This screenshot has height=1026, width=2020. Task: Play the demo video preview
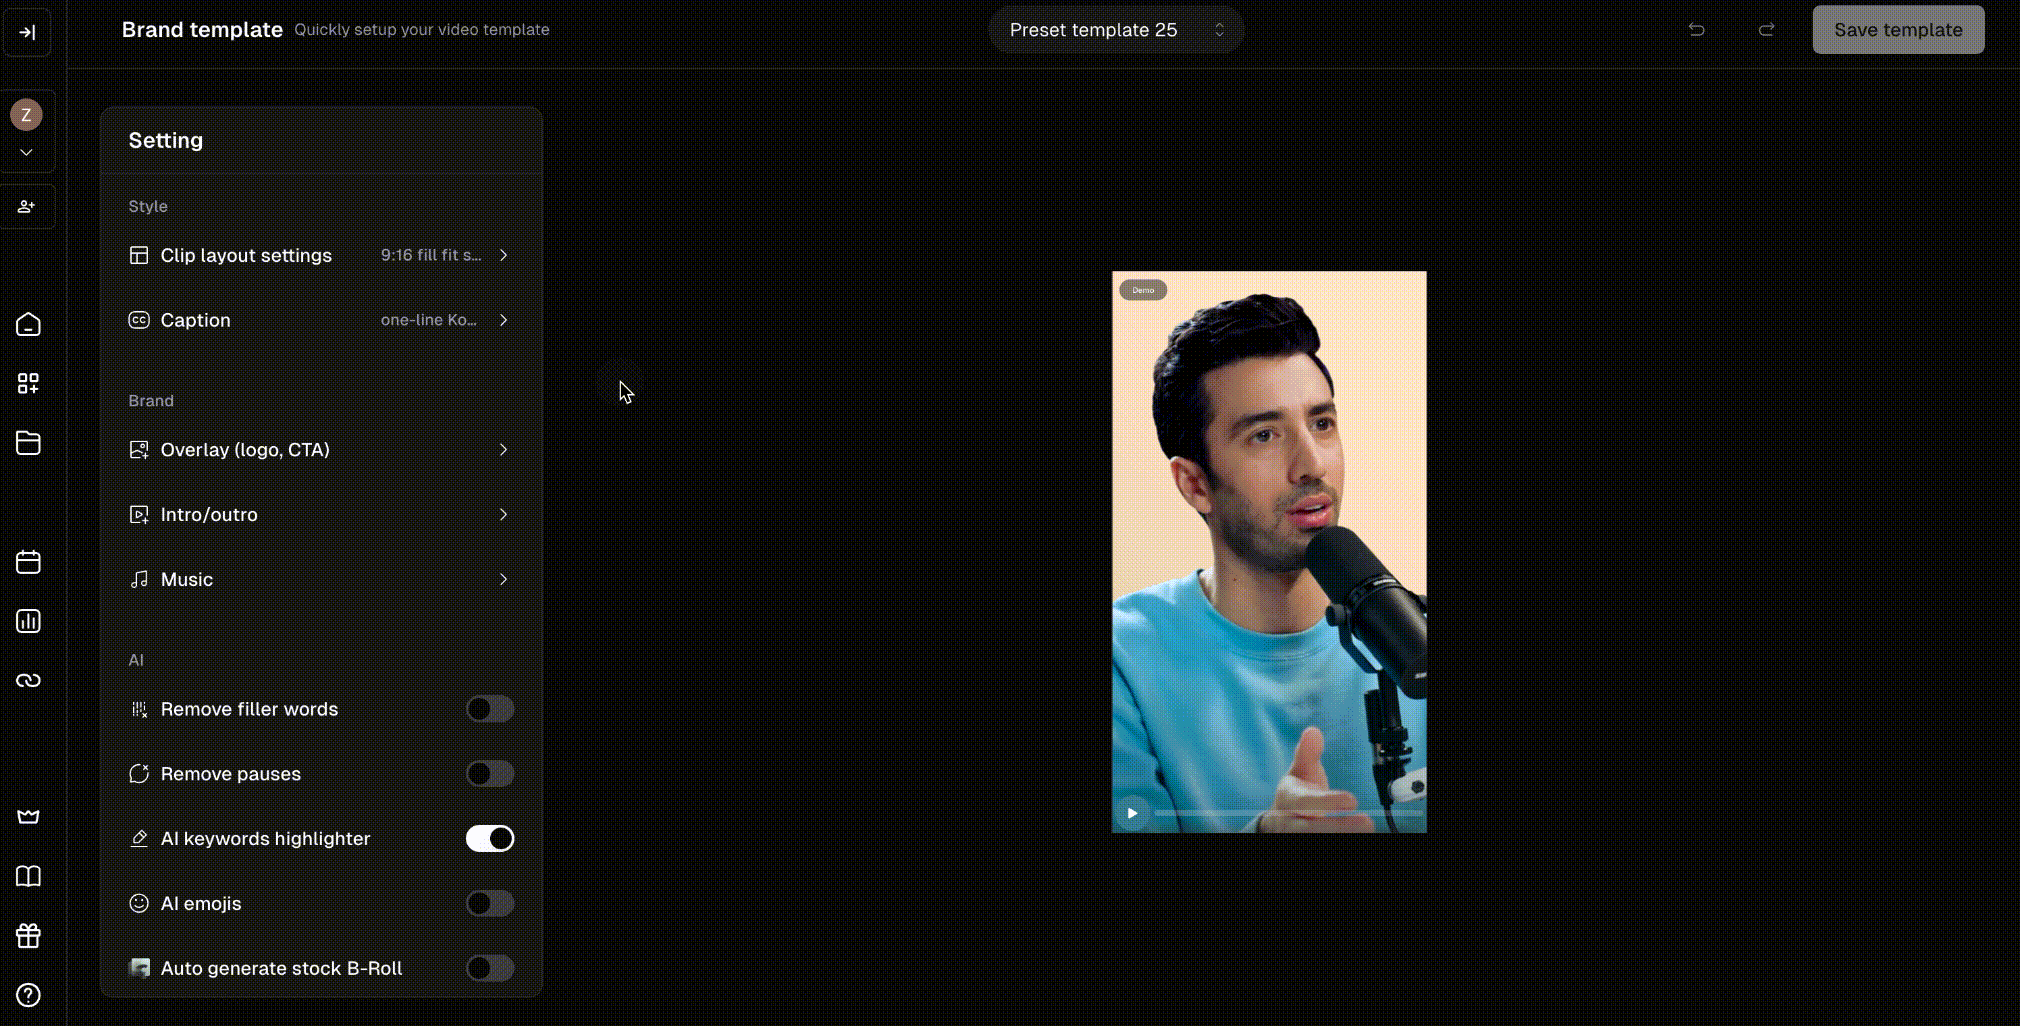tap(1132, 813)
